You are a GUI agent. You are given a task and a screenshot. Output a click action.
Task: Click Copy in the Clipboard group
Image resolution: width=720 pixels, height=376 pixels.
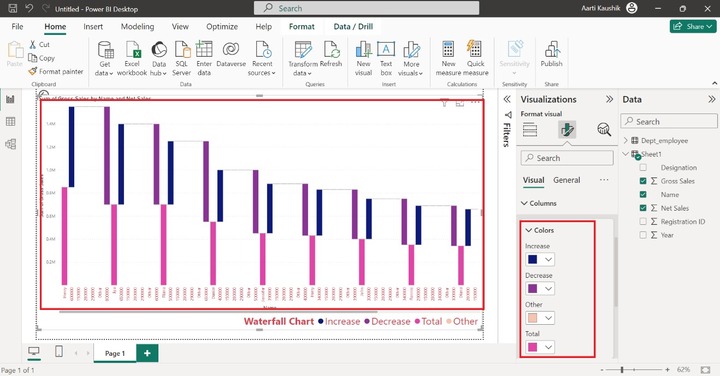point(41,58)
